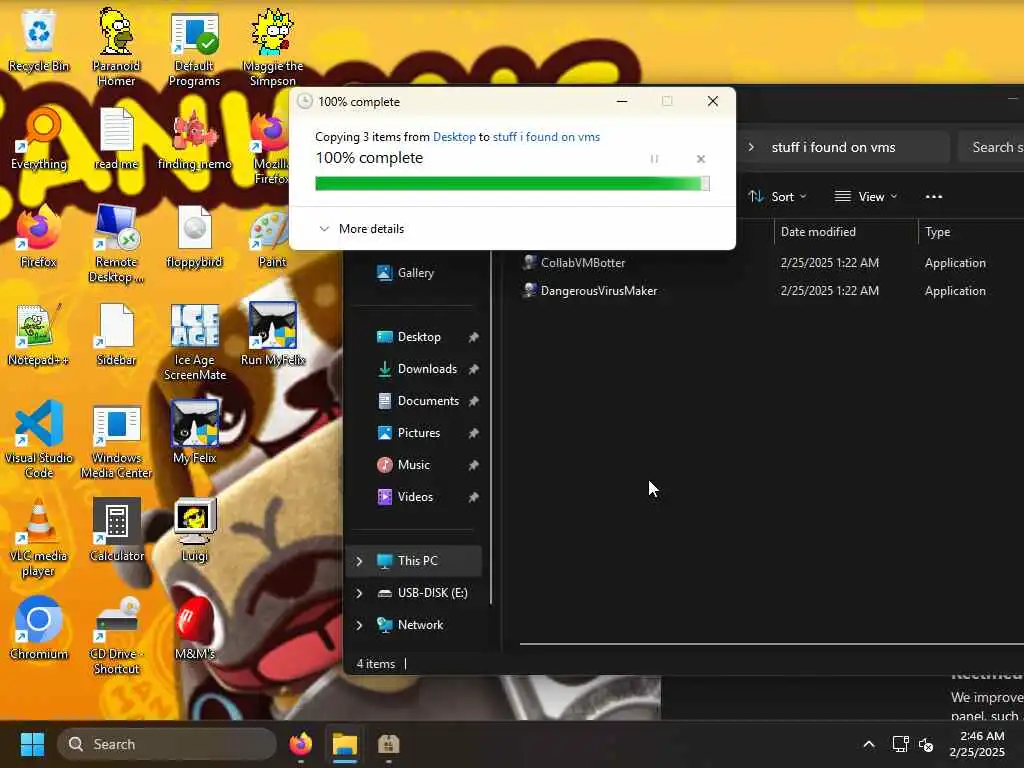Select the Visual Studio Code shortcut
1024x768 pixels.
tap(39, 439)
